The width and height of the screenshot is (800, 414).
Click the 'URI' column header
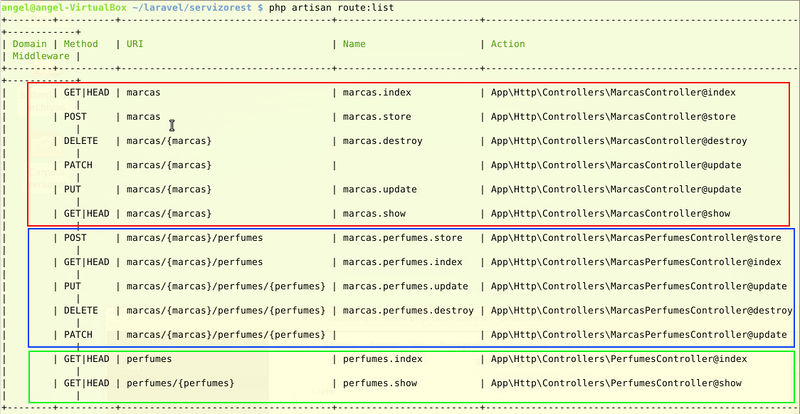tap(135, 44)
